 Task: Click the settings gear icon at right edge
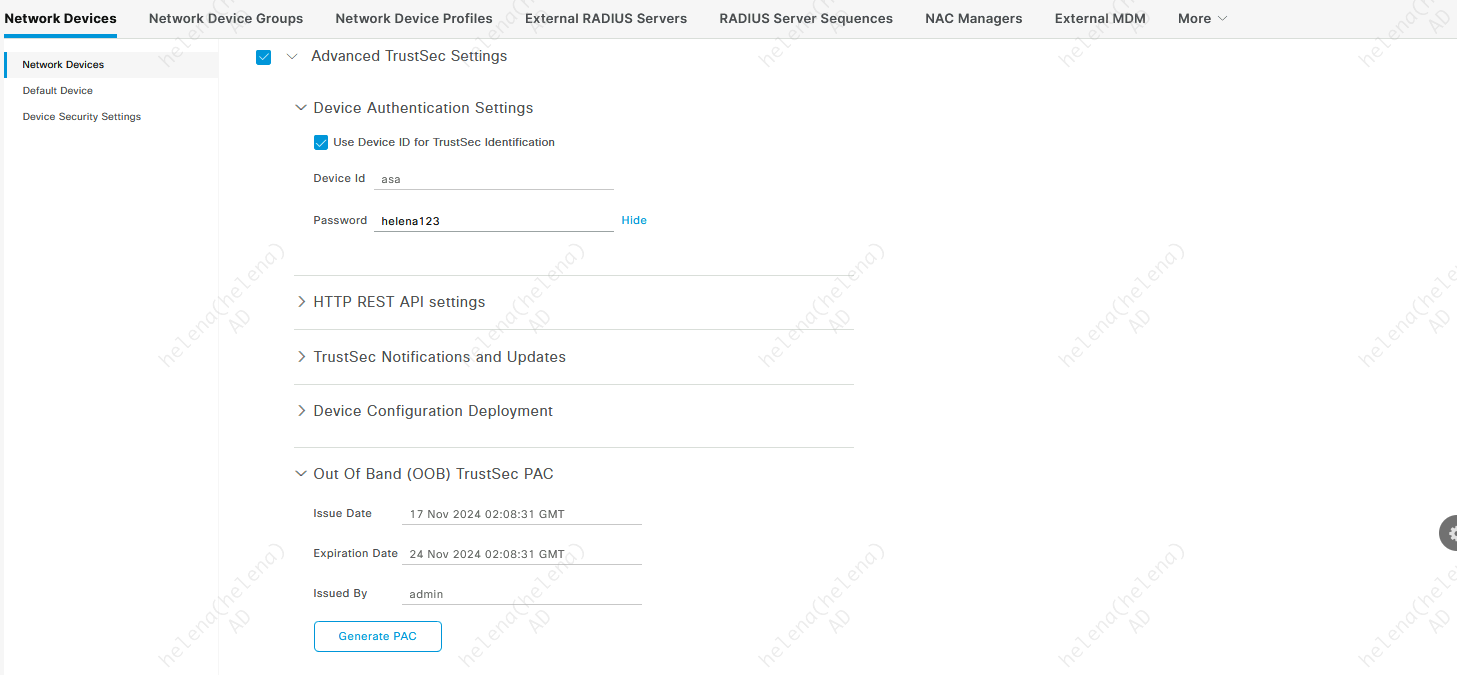click(x=1449, y=533)
